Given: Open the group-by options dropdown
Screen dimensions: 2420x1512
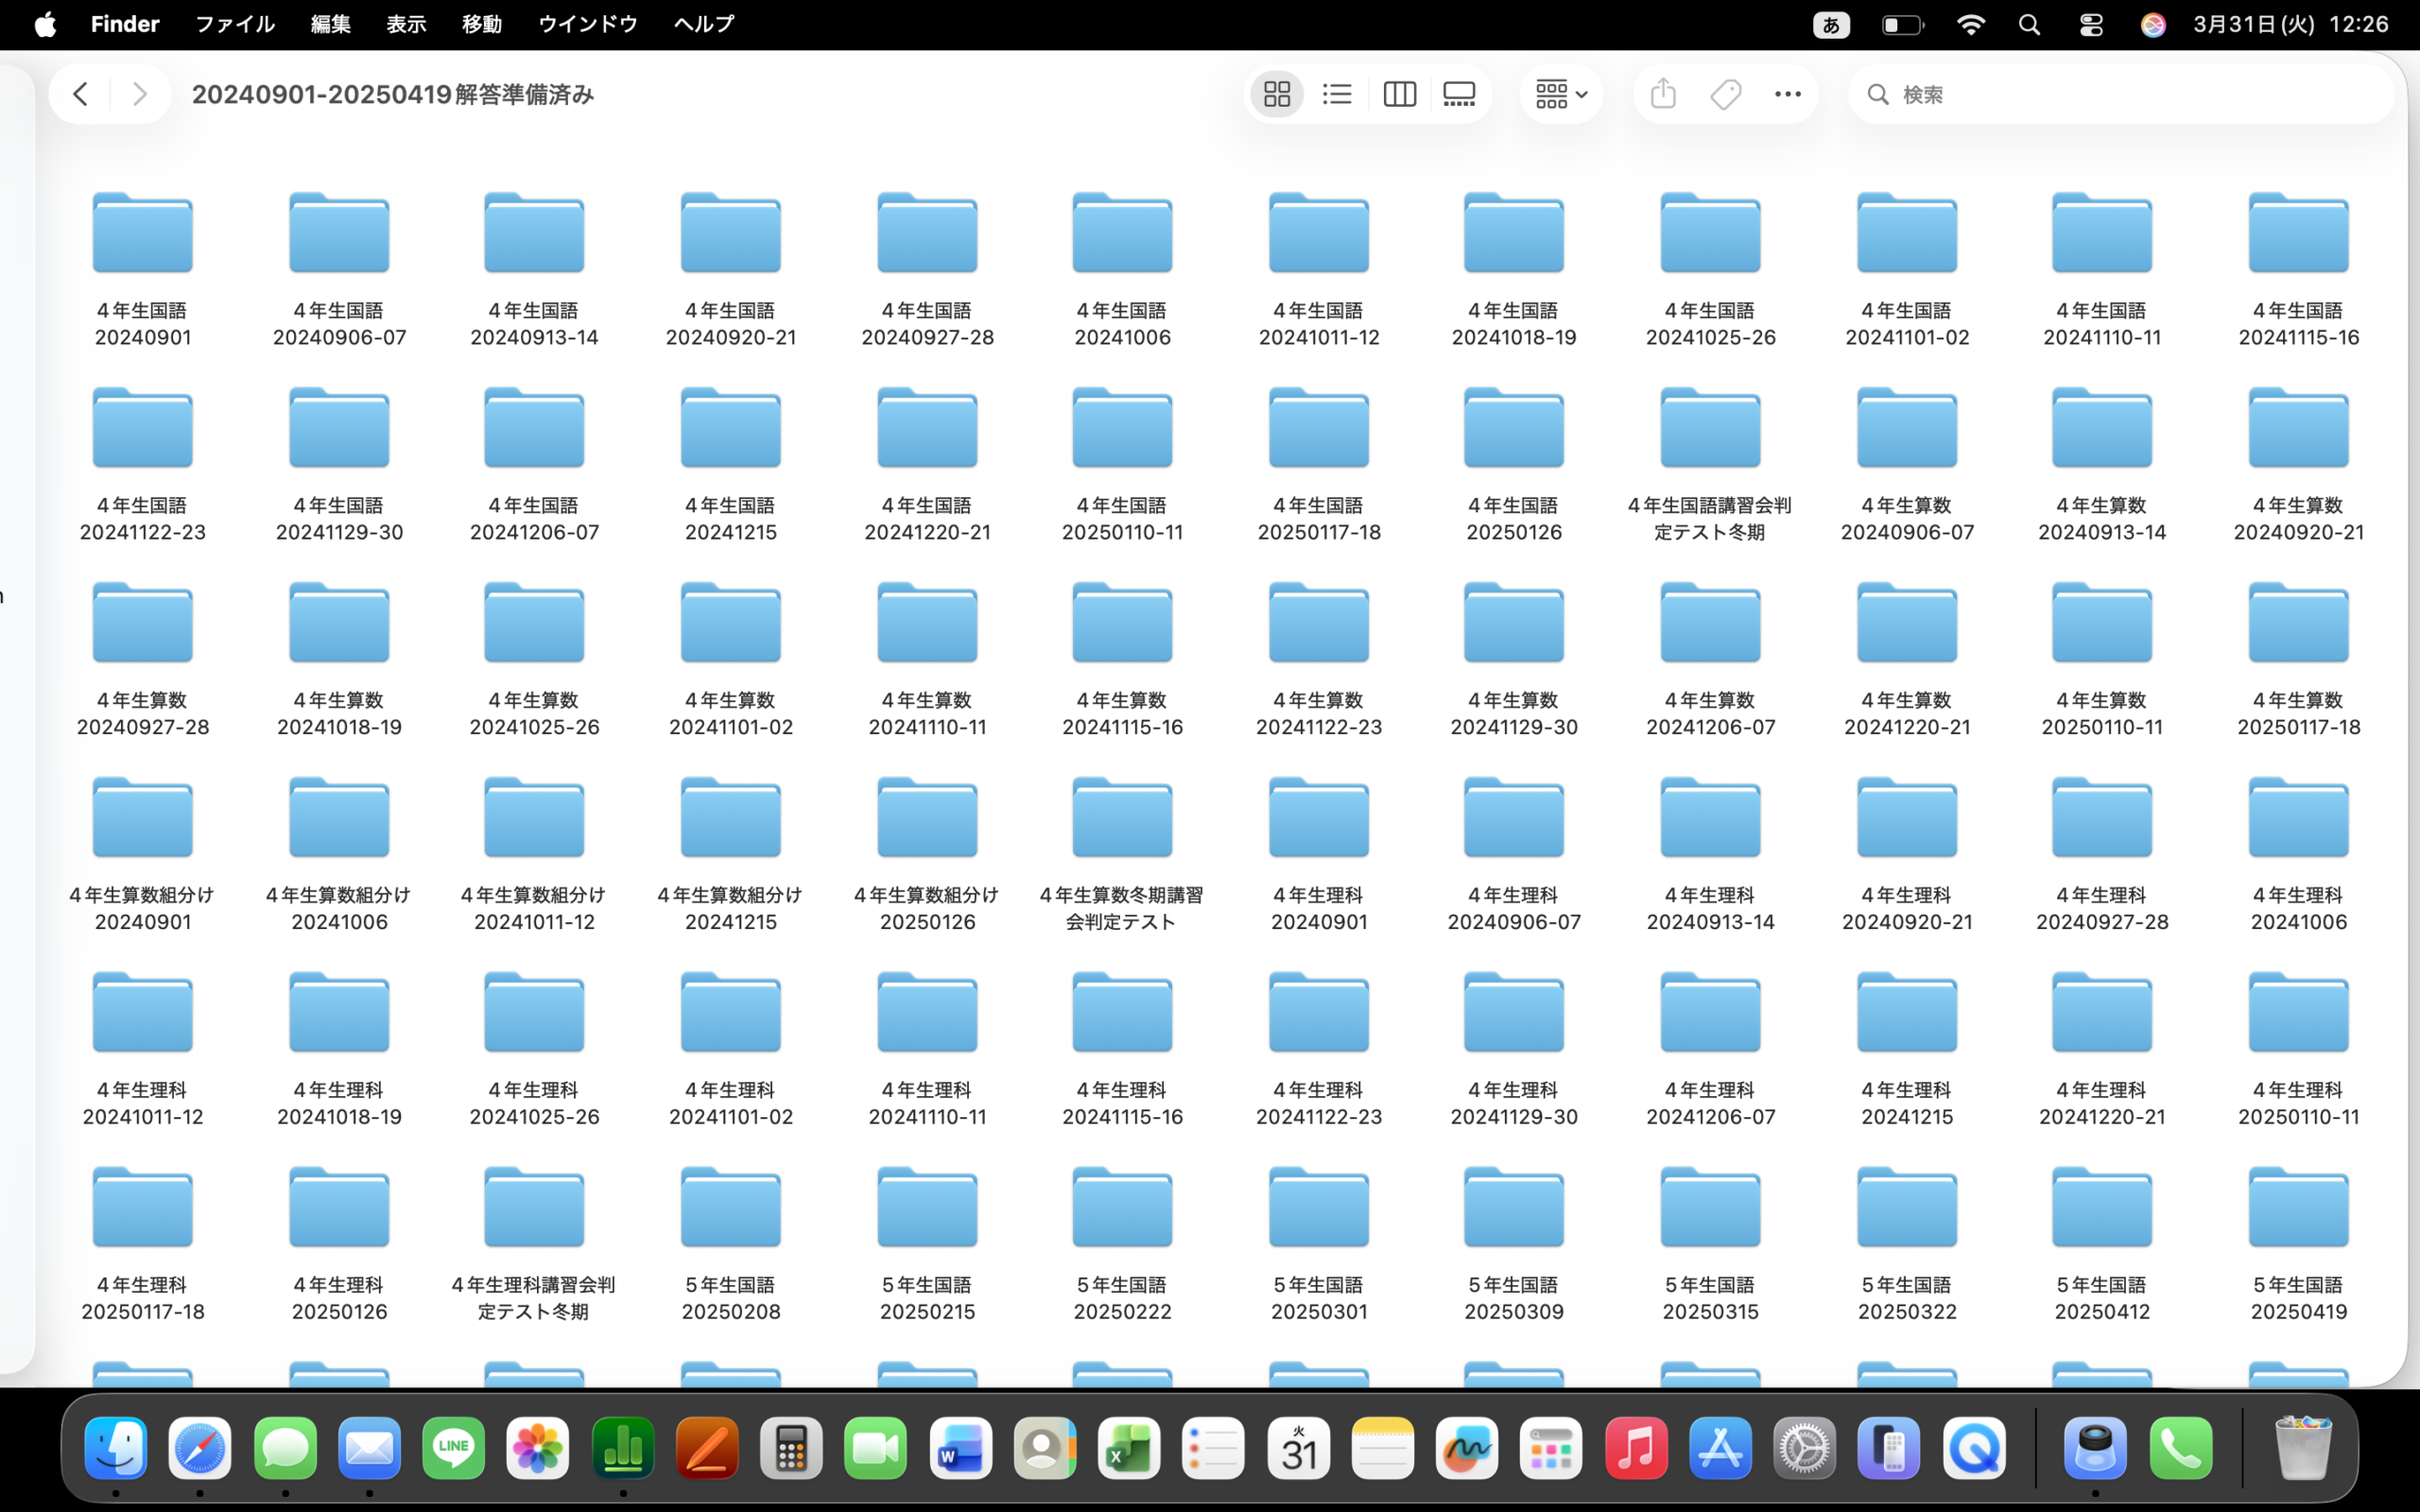Looking at the screenshot, I should coord(1560,94).
